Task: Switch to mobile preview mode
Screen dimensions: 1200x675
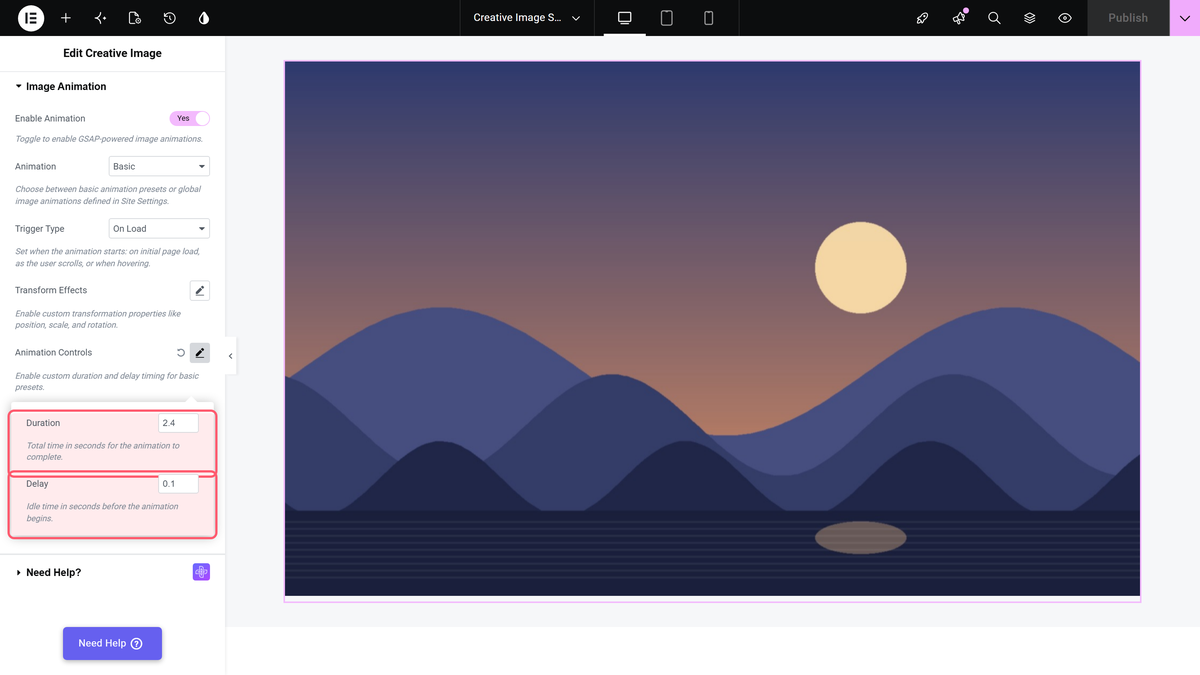Action: pos(709,18)
